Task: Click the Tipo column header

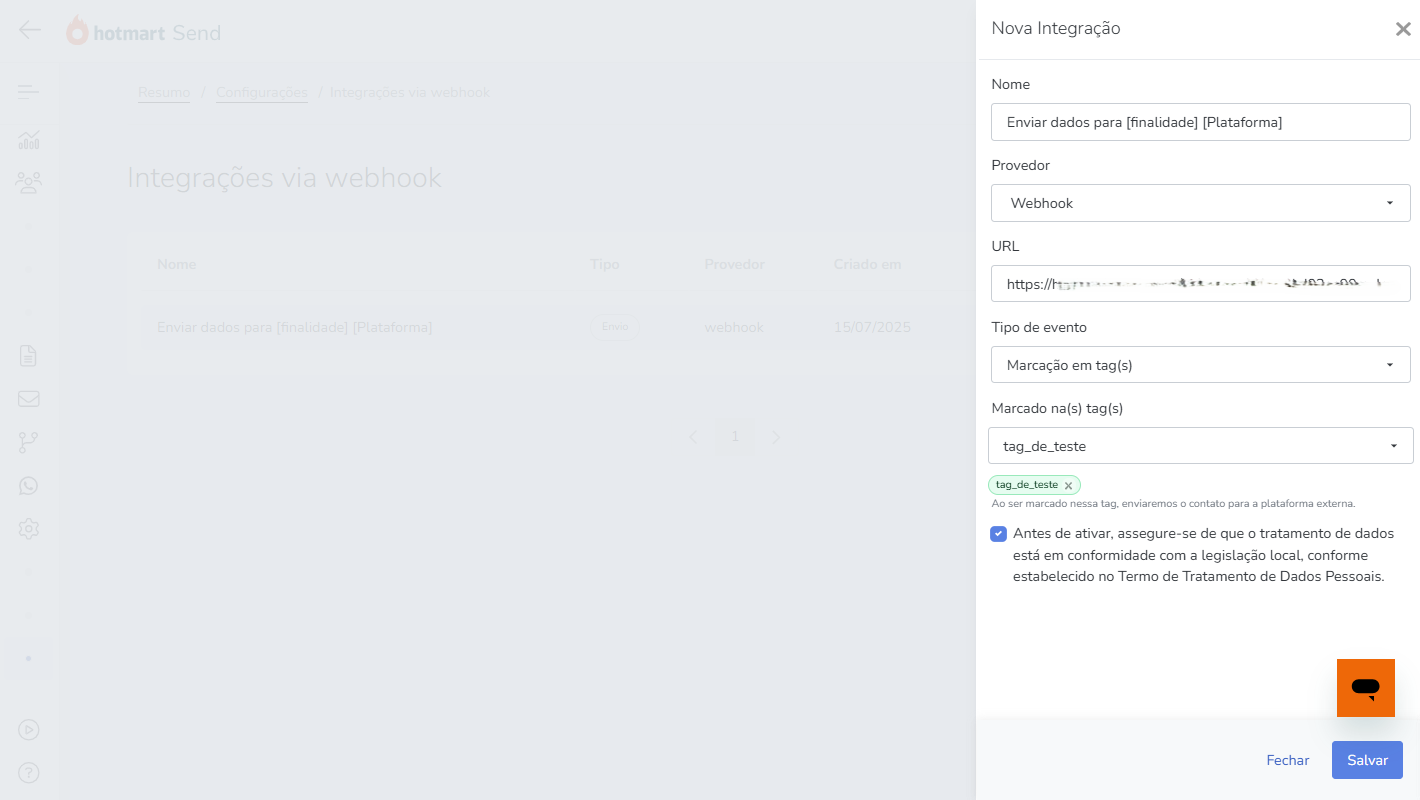Action: [605, 265]
